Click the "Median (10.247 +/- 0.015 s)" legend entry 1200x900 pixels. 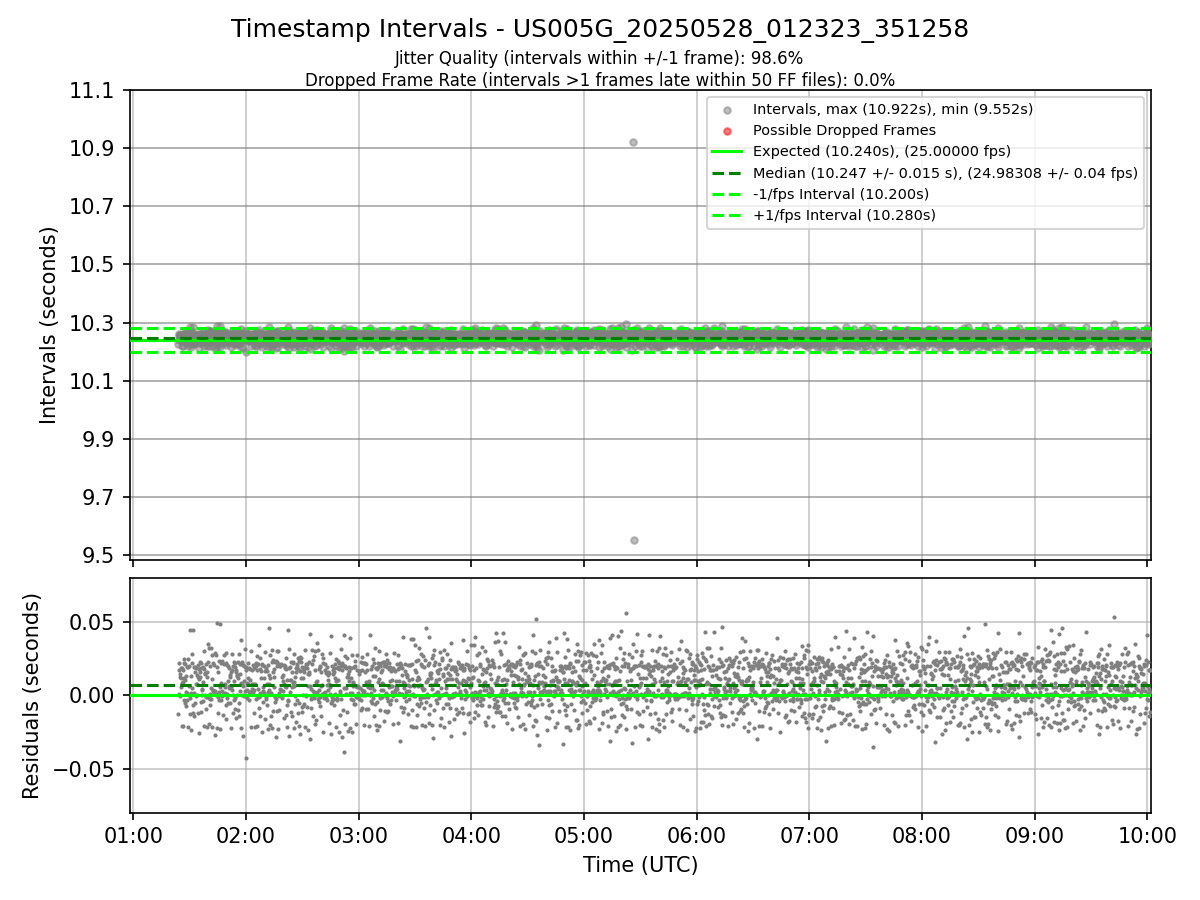[945, 173]
